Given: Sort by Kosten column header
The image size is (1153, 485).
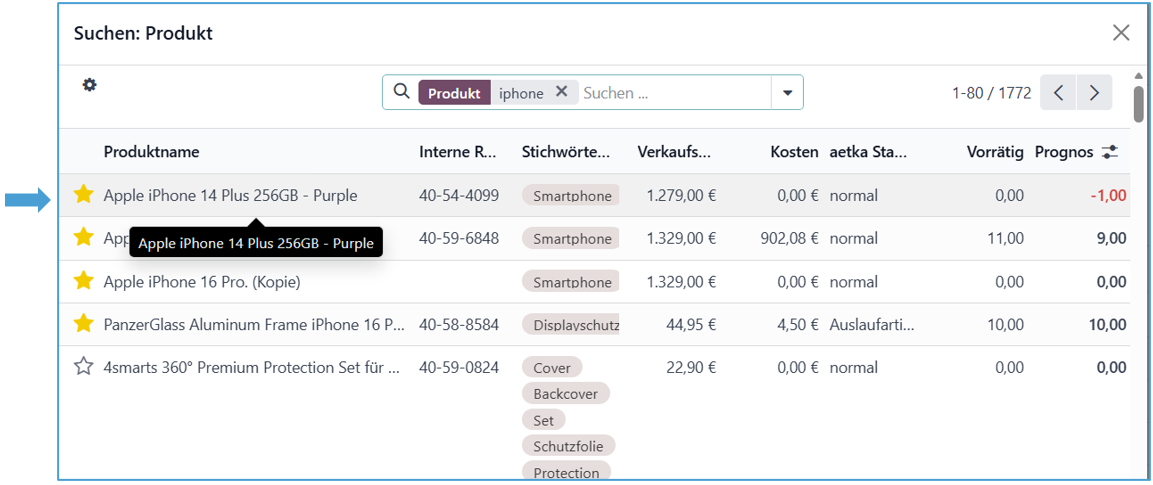Looking at the screenshot, I should click(794, 152).
